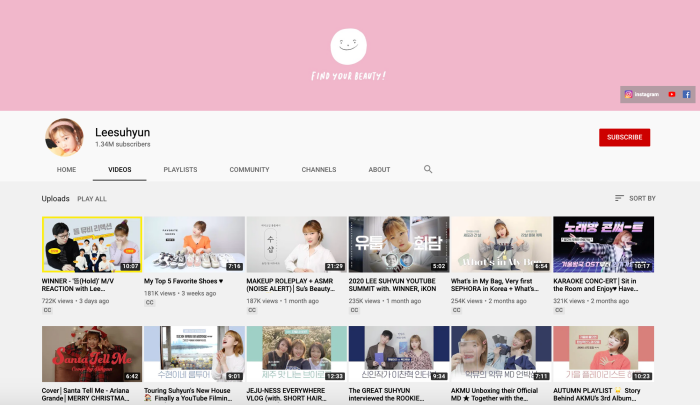Viewport: 700px width, 405px height.
Task: Click the 'Find Your Beauty!' banner text
Action: [x=348, y=76]
